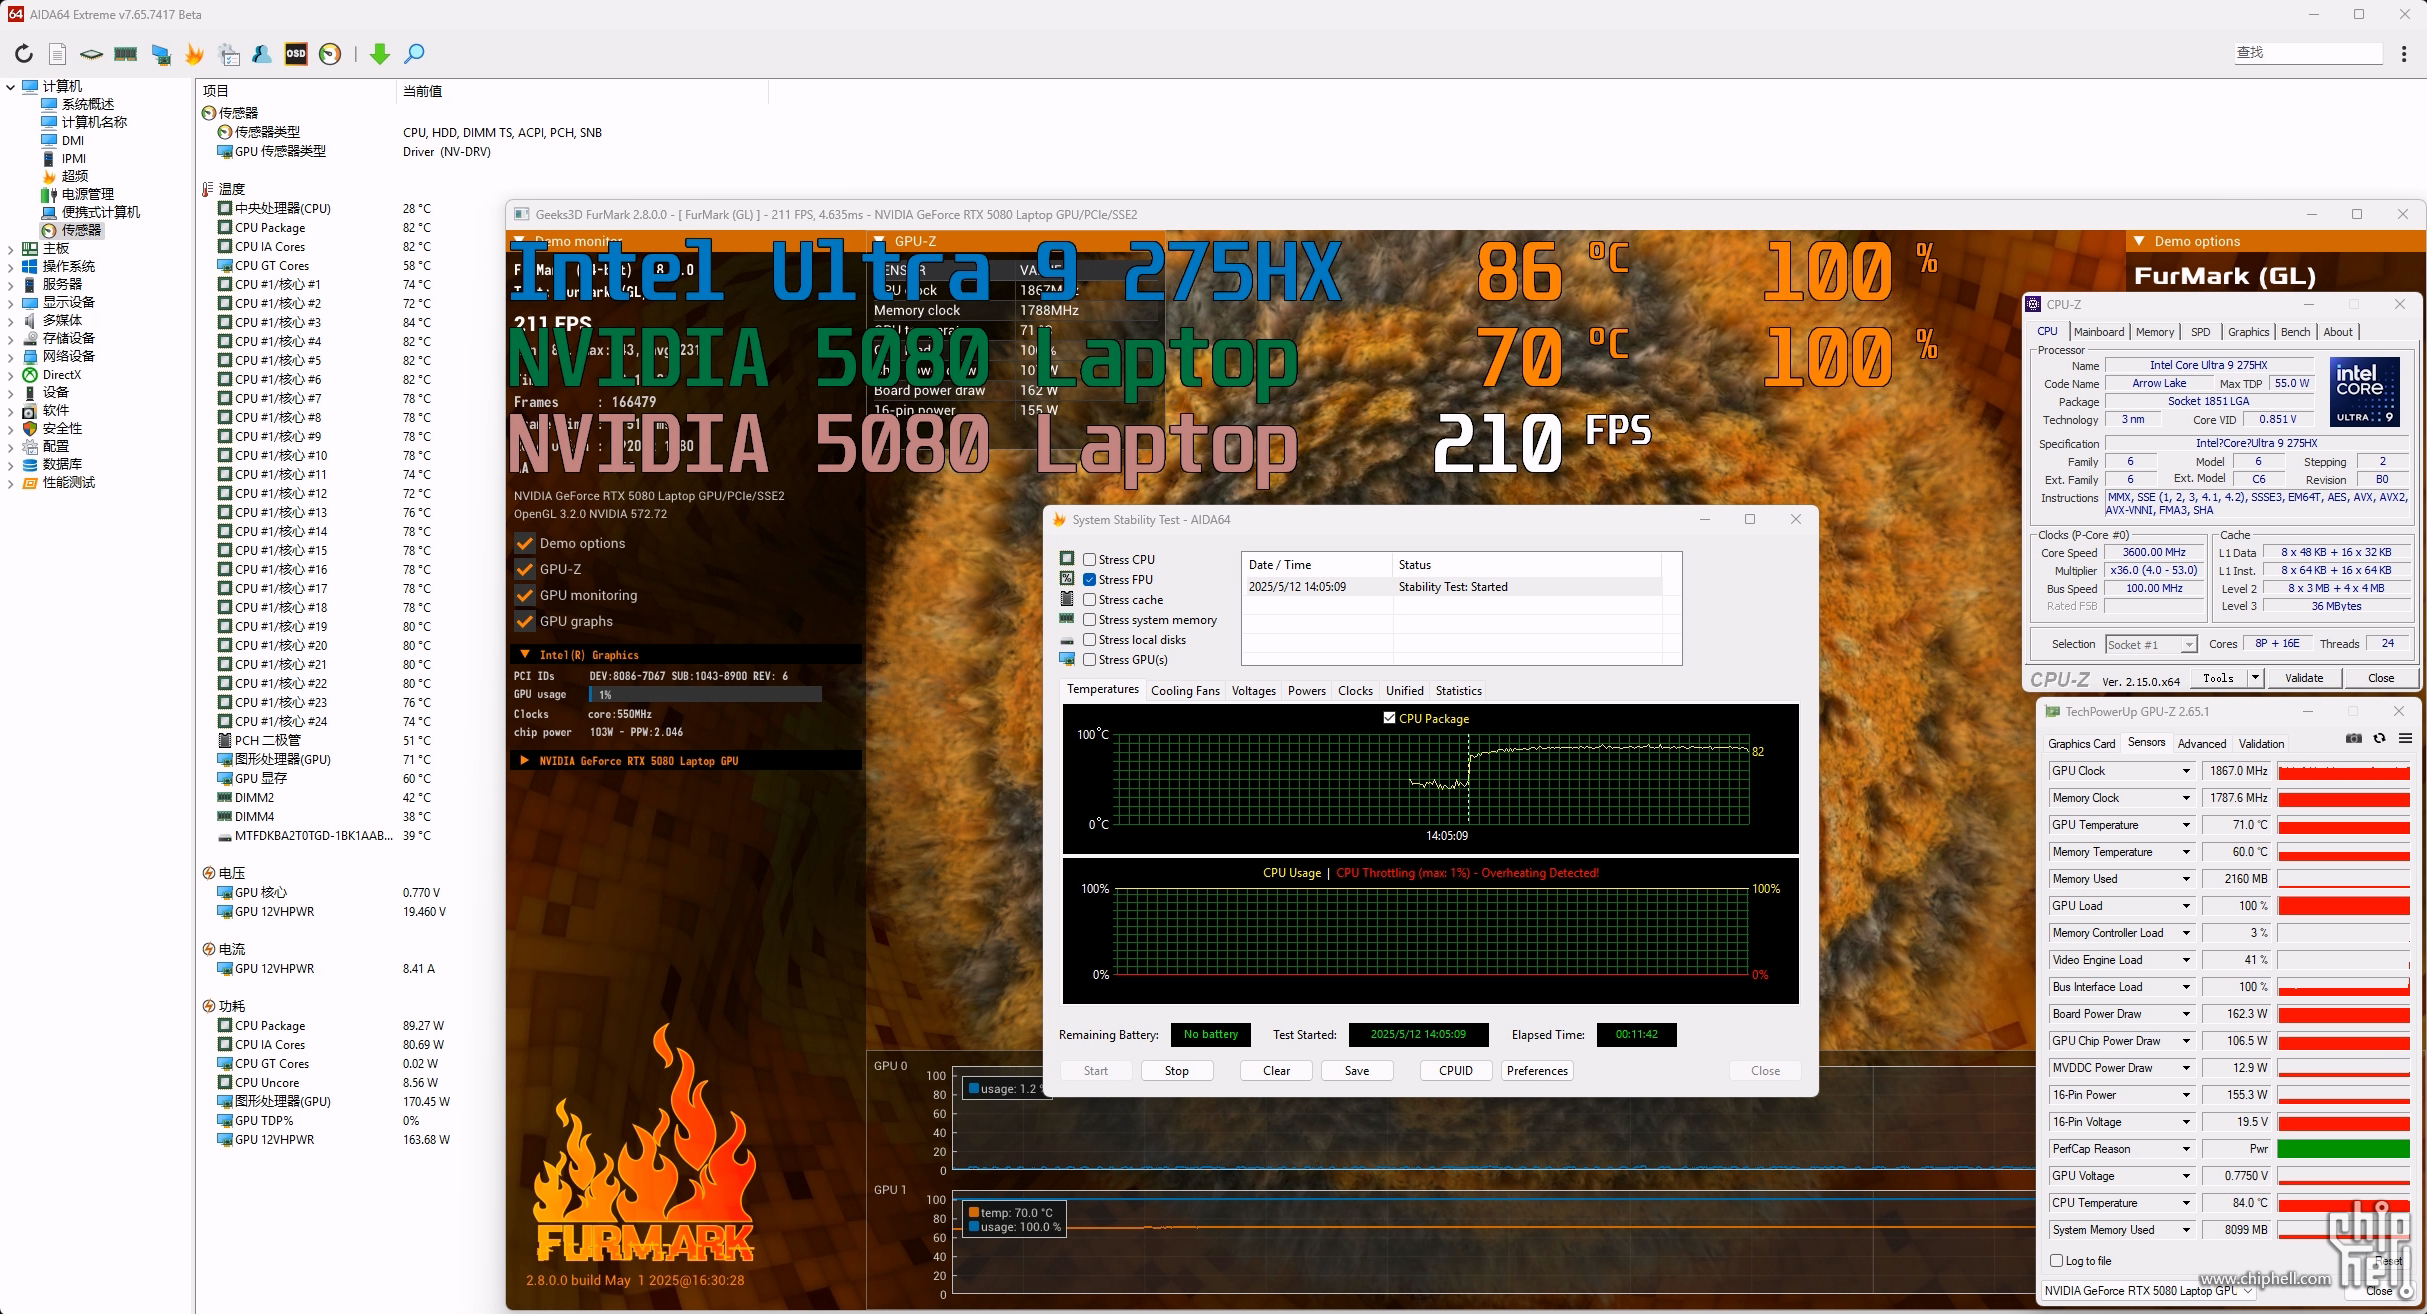Viewport: 2427px width, 1314px height.
Task: Enable Stress GPU(s) checkbox
Action: (x=1090, y=660)
